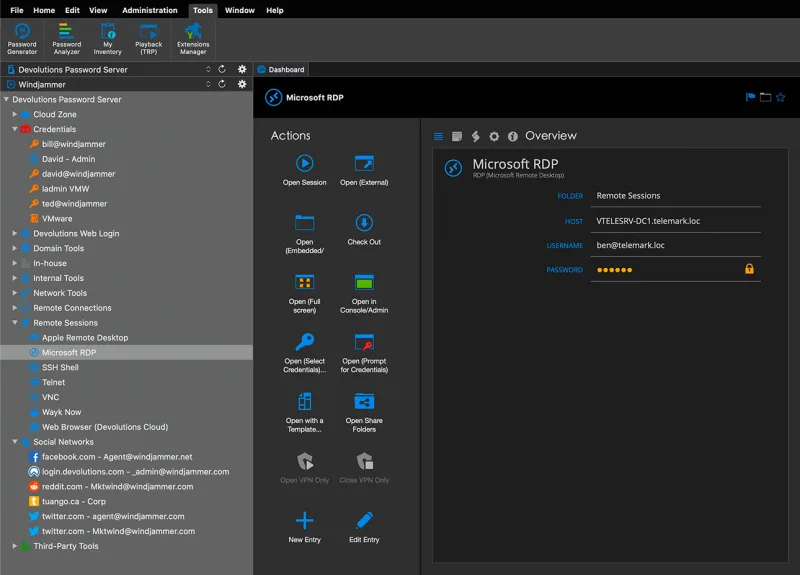Screen dimensions: 800x575
Task: Expand the Domain Tools folder
Action: pos(15,248)
